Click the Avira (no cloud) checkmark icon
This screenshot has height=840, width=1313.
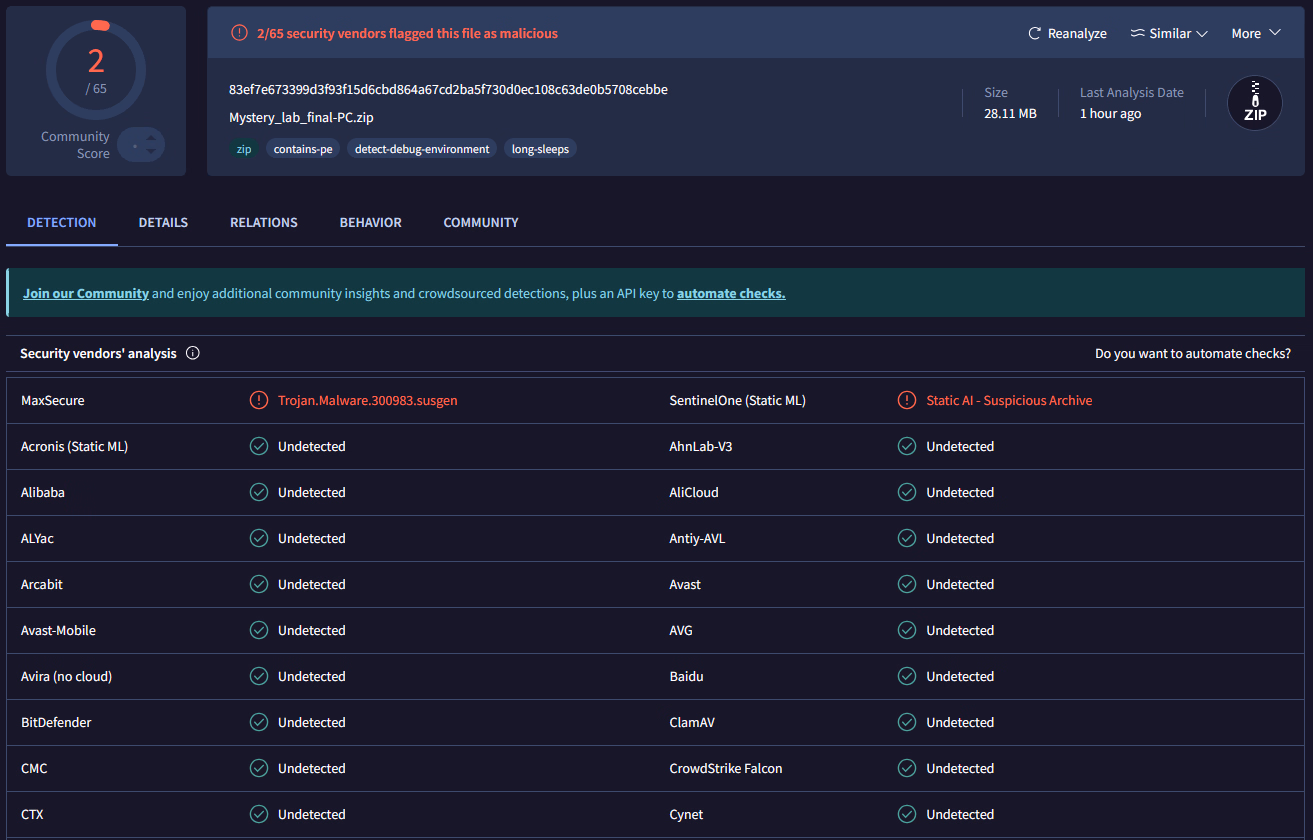259,676
